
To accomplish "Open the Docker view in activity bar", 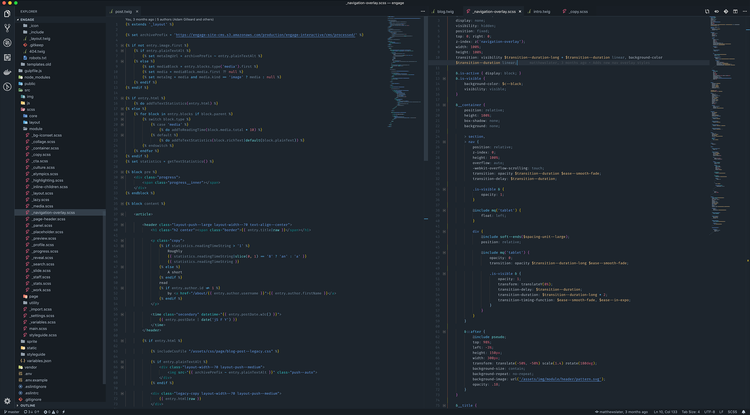I will pos(7,72).
